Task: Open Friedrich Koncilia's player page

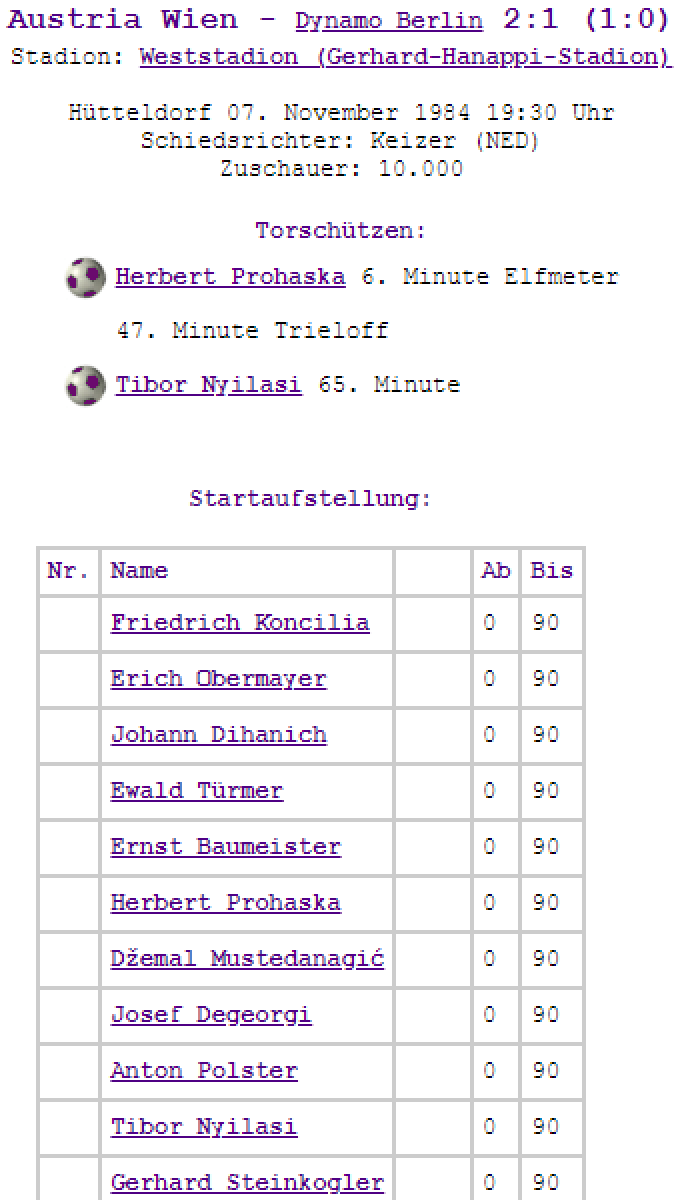Action: 240,623
